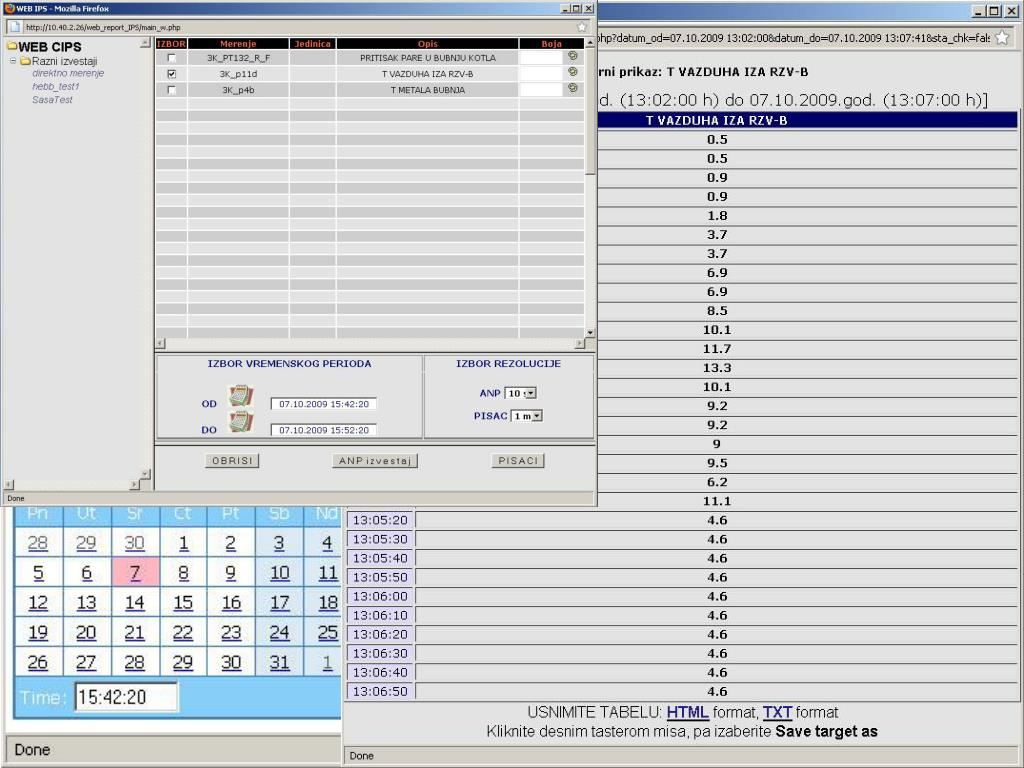The image size is (1024, 768).
Task: Click the Merenje column header
Action: point(238,44)
